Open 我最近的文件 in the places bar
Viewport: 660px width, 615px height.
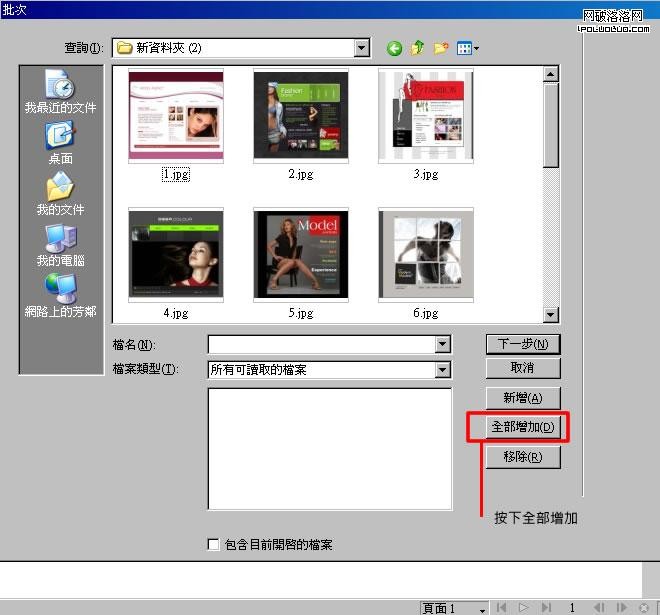[x=60, y=92]
